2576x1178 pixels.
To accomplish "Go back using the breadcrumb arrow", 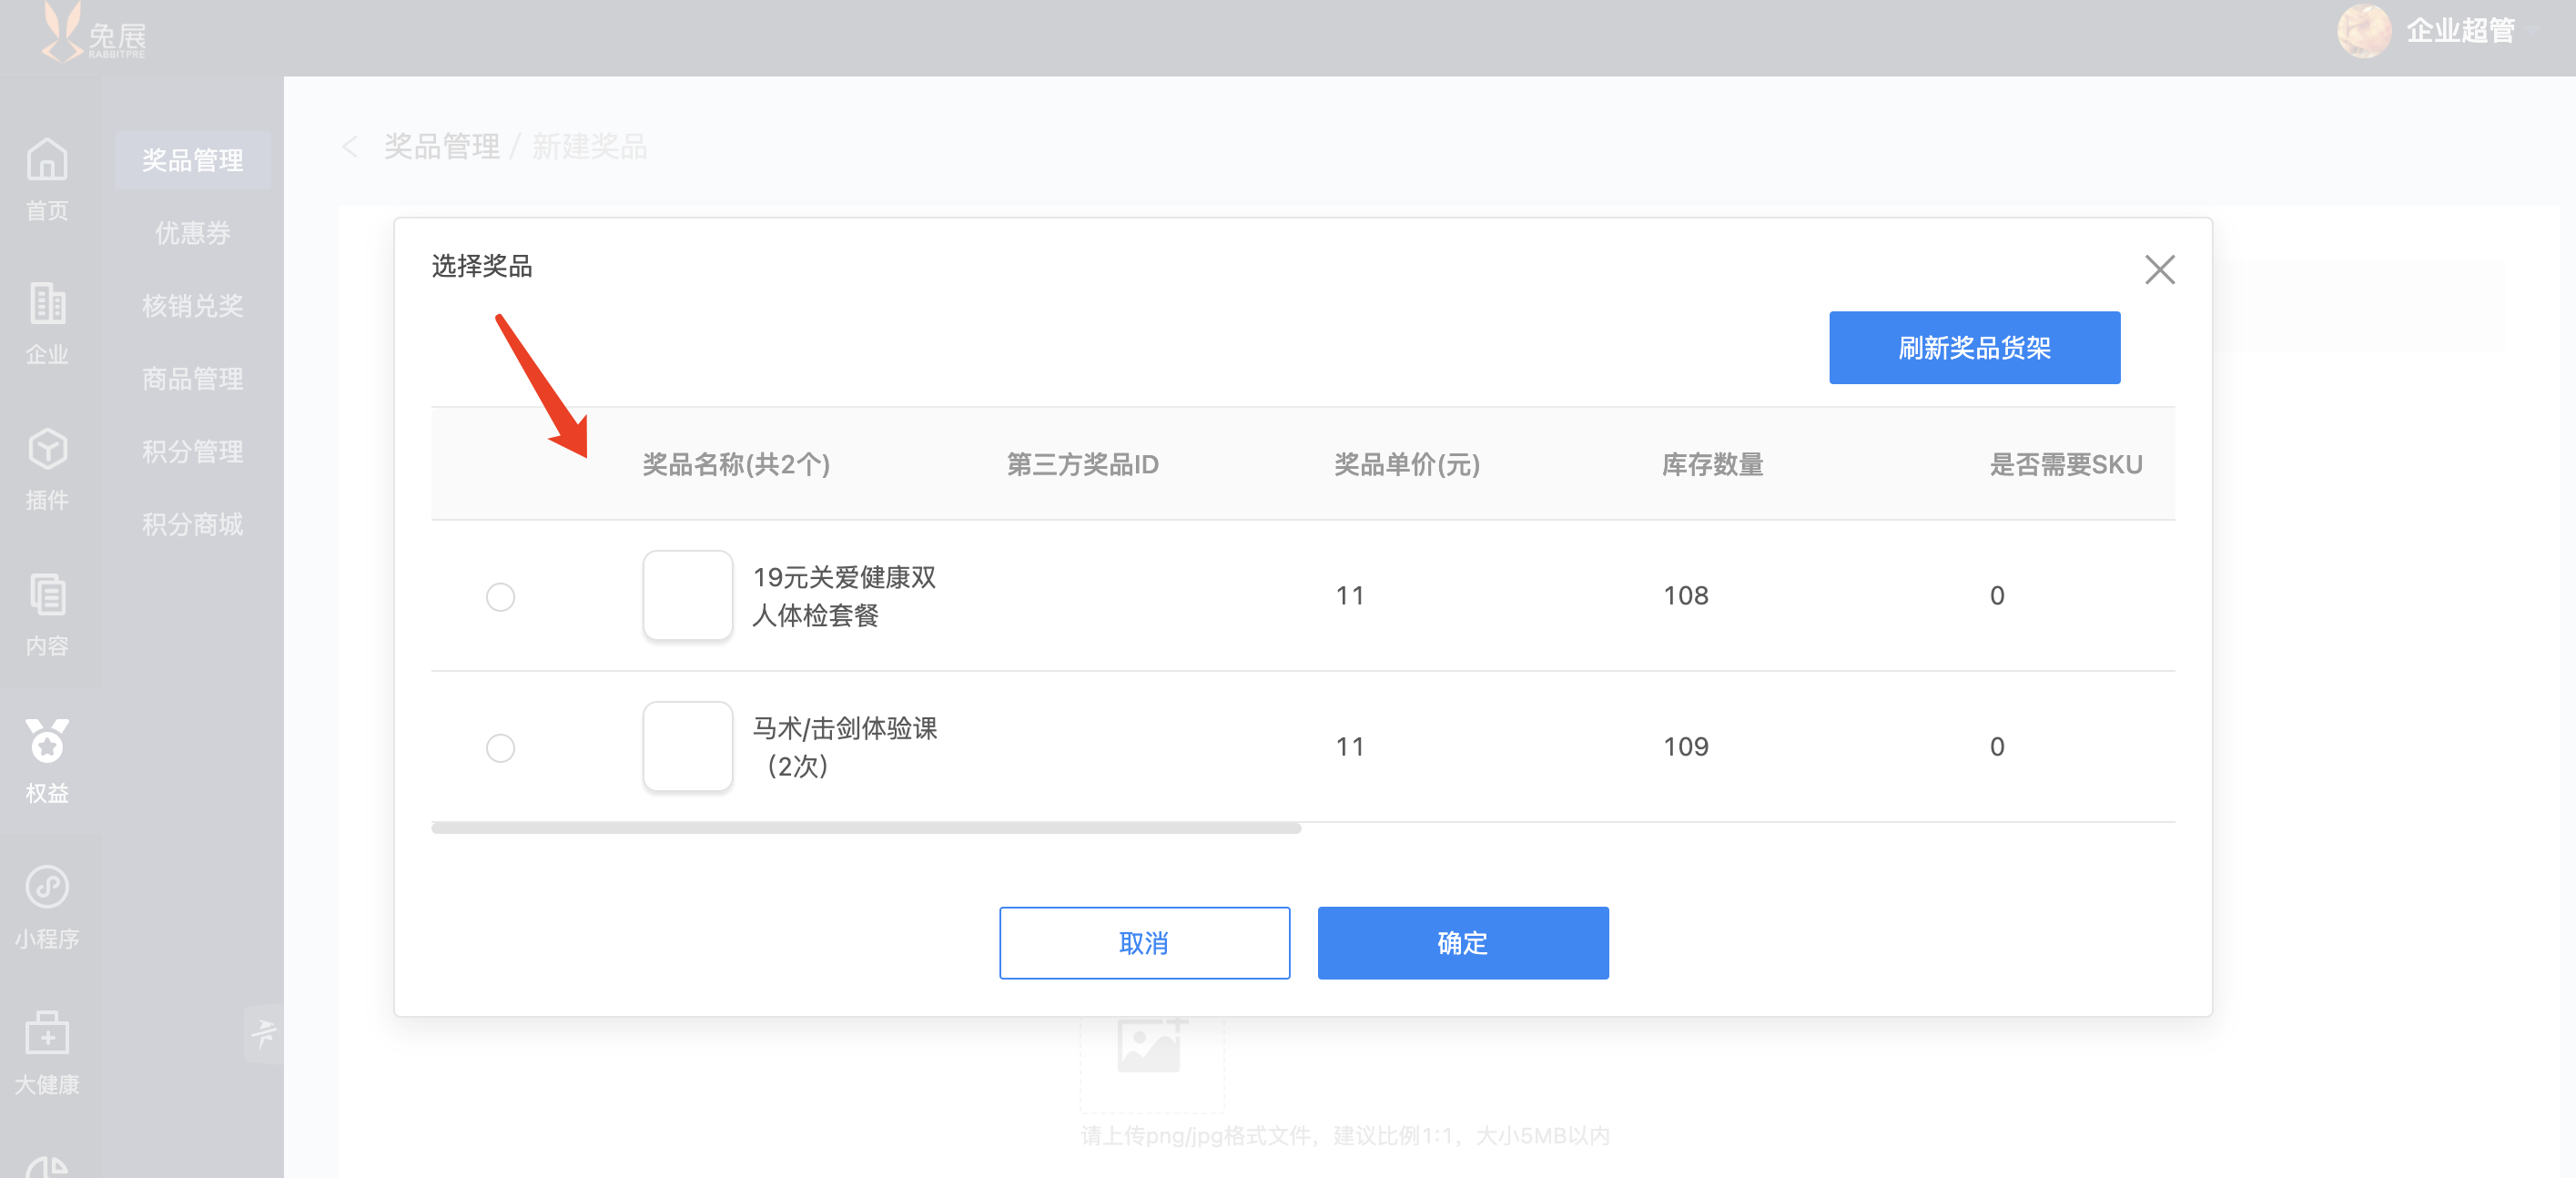I will tap(349, 147).
